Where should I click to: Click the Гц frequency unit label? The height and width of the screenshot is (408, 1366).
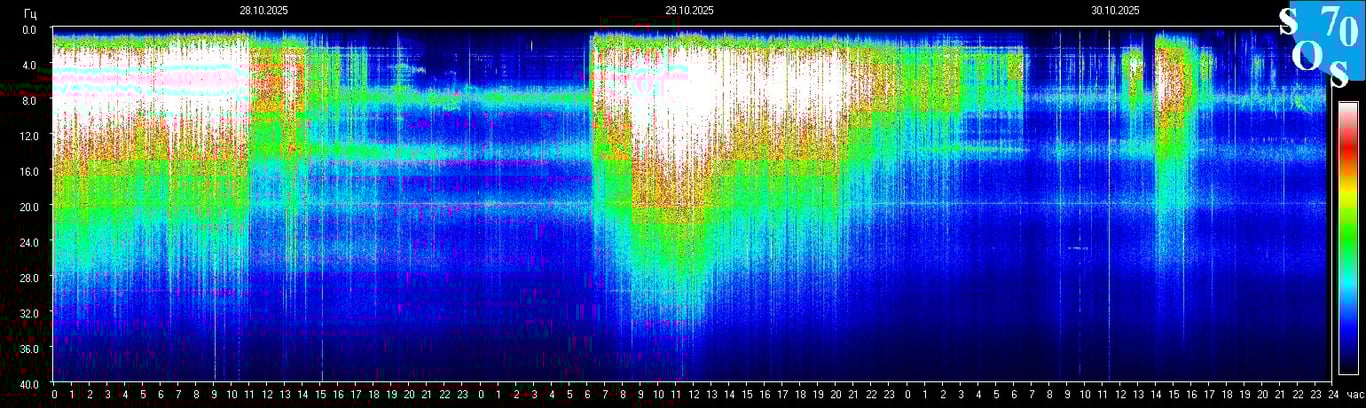click(30, 12)
